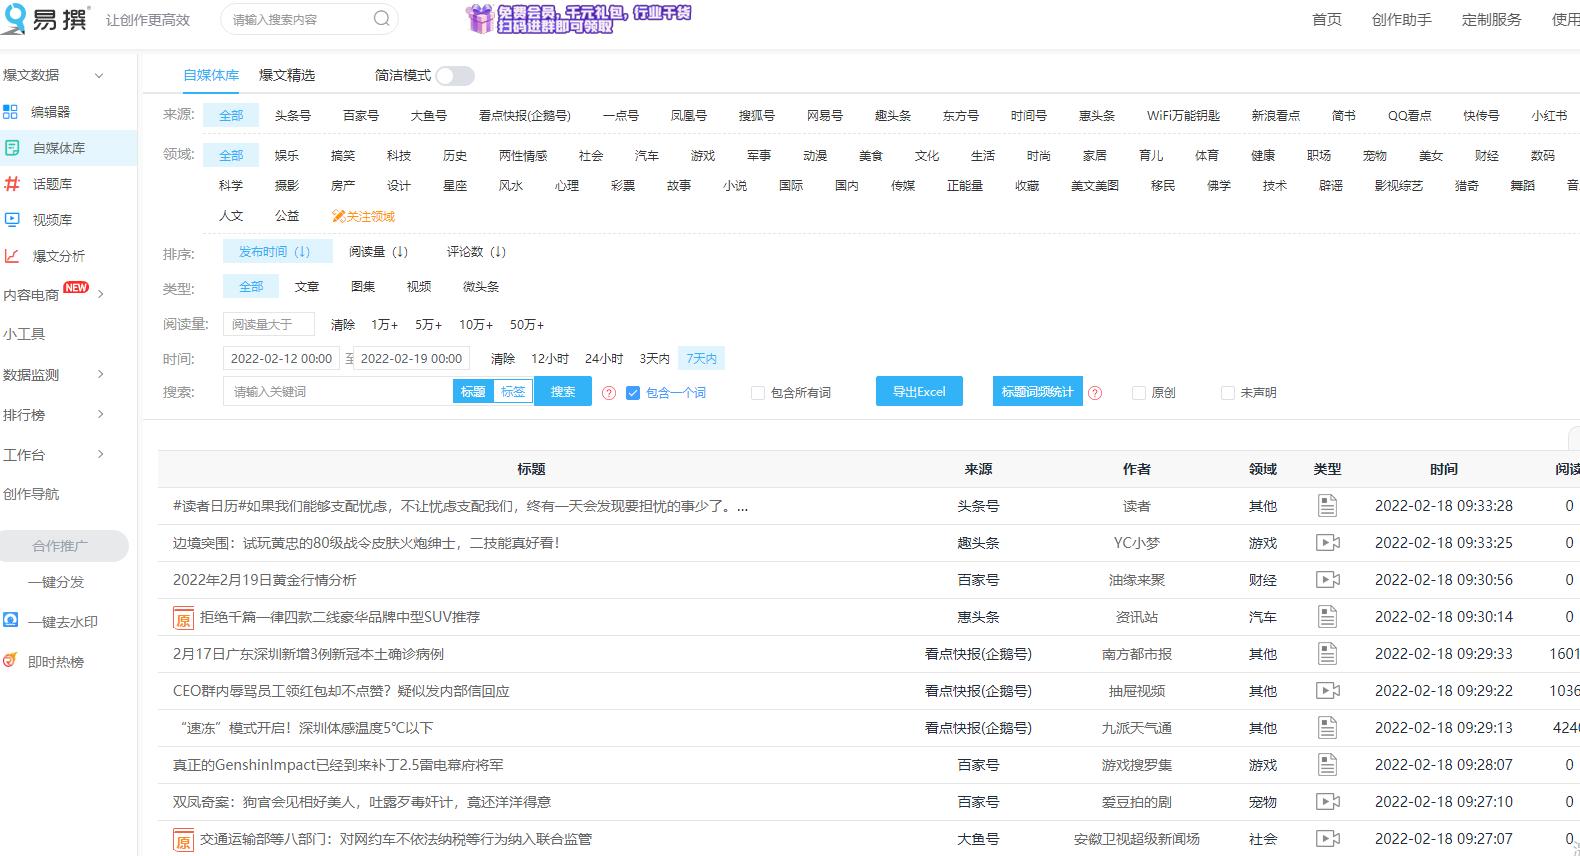
Task: Open the 视频库 sidebar icon
Action: point(12,220)
